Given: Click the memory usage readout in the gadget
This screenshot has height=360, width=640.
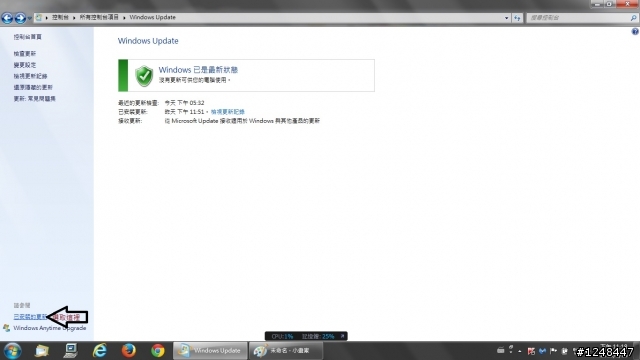Looking at the screenshot, I should 318,336.
